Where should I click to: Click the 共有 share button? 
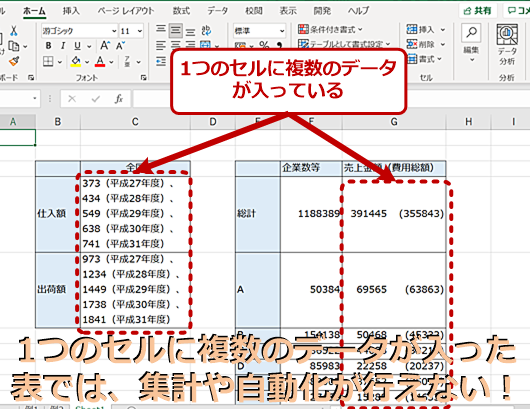click(478, 10)
